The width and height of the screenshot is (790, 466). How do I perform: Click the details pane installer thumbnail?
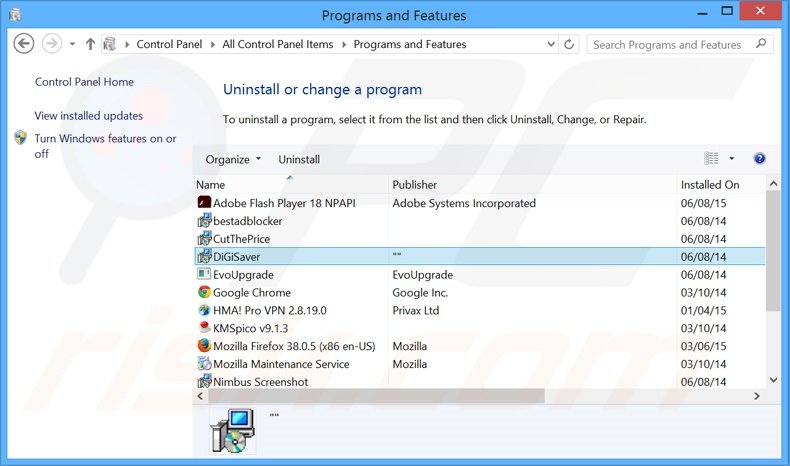tap(233, 431)
